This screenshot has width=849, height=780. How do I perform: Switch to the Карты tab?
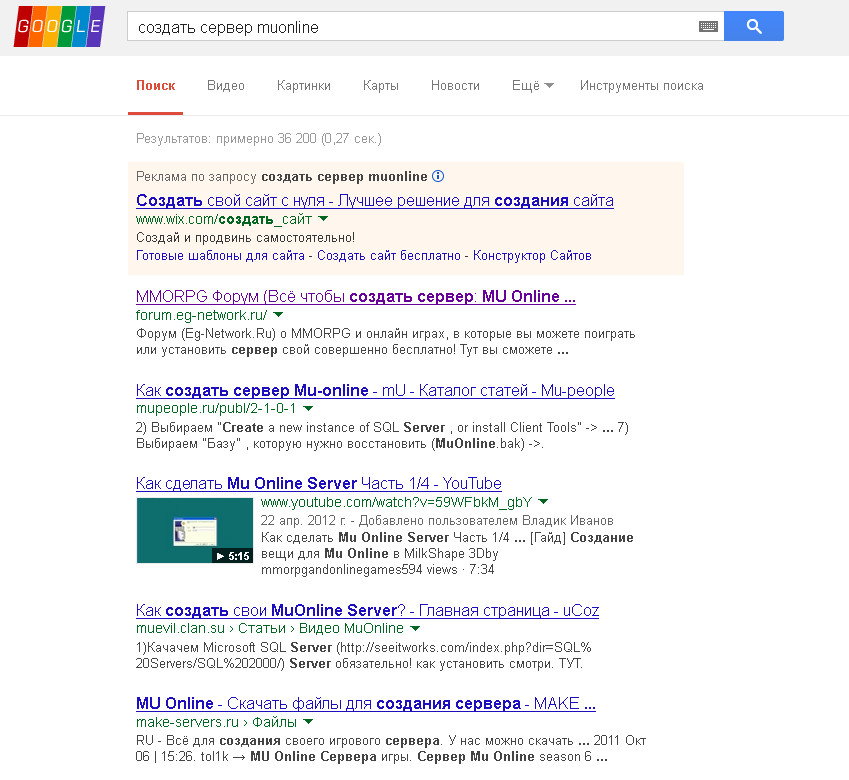pos(381,86)
